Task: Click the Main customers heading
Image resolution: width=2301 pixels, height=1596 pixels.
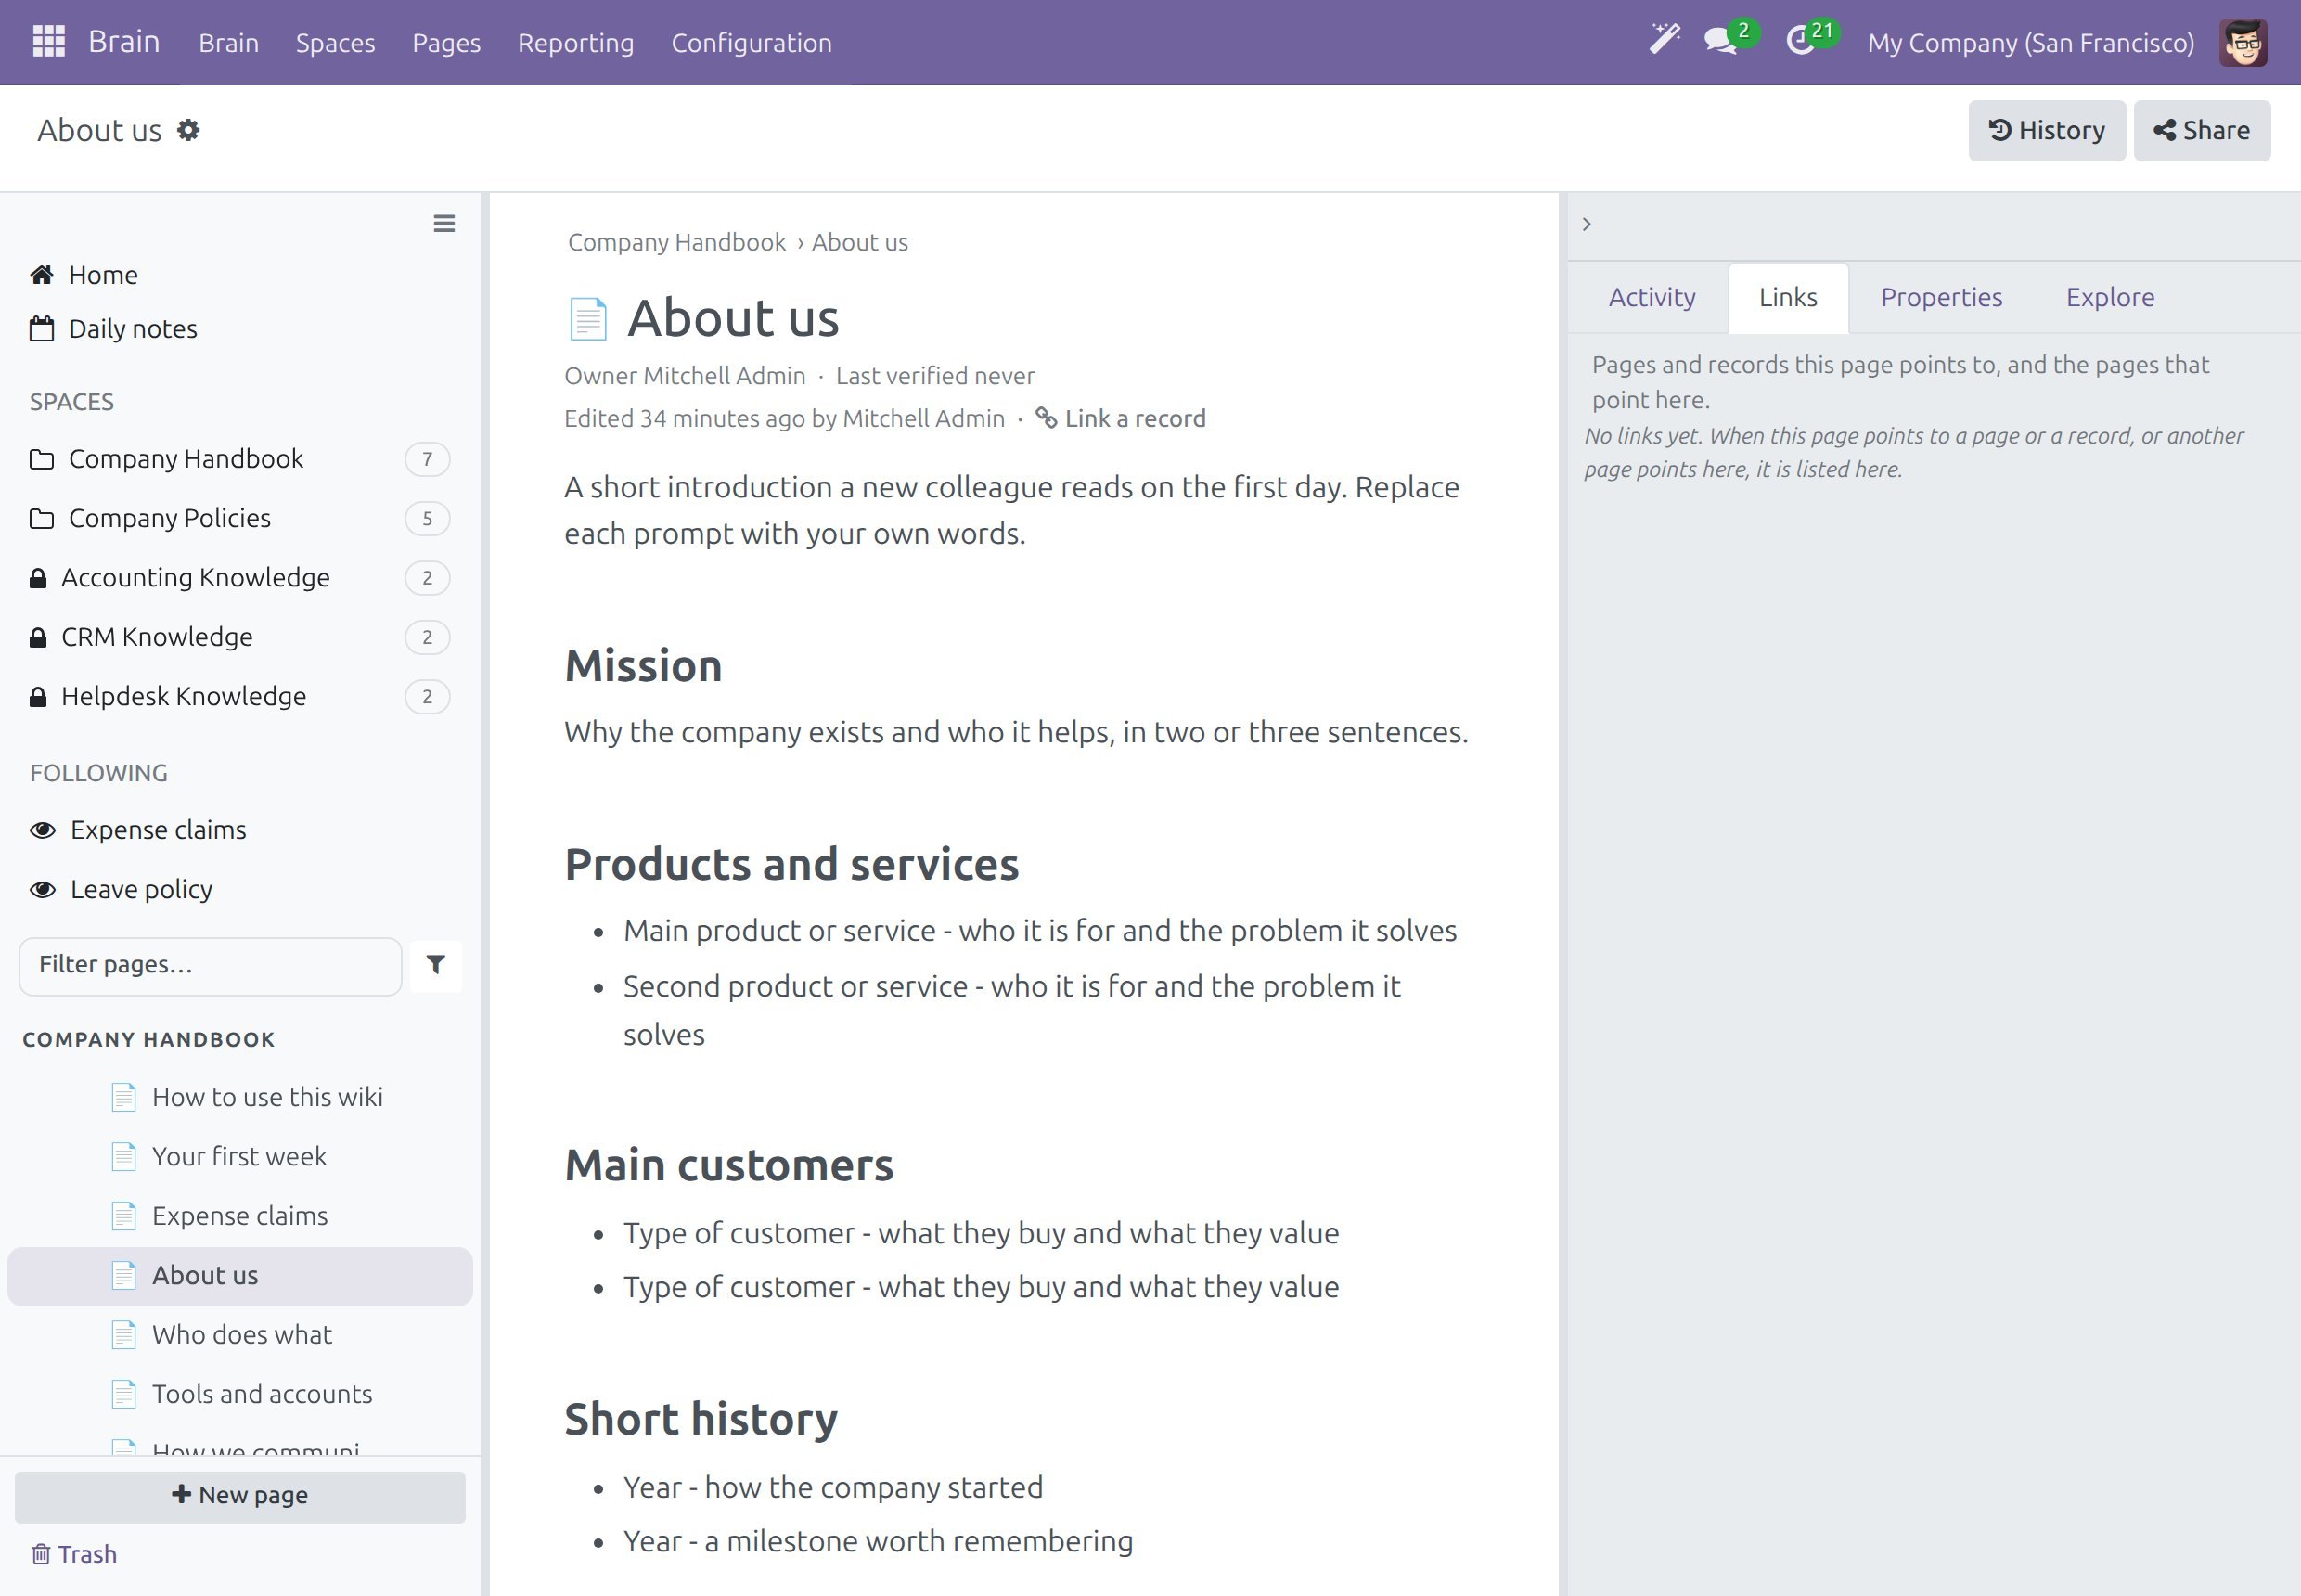Action: [x=729, y=1165]
